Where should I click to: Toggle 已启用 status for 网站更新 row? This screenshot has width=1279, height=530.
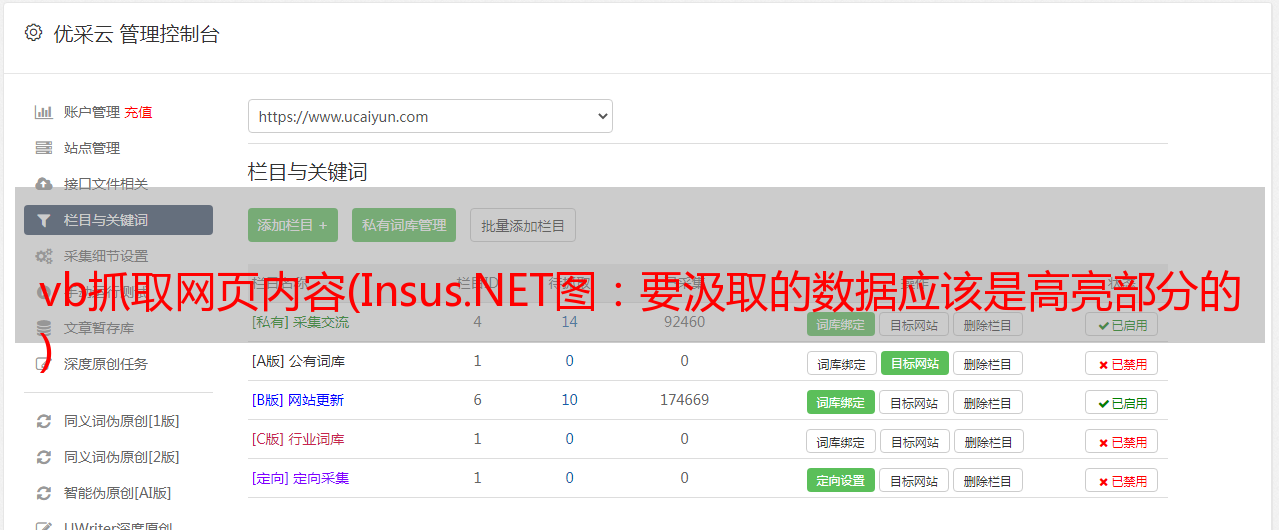pyautogui.click(x=1122, y=403)
